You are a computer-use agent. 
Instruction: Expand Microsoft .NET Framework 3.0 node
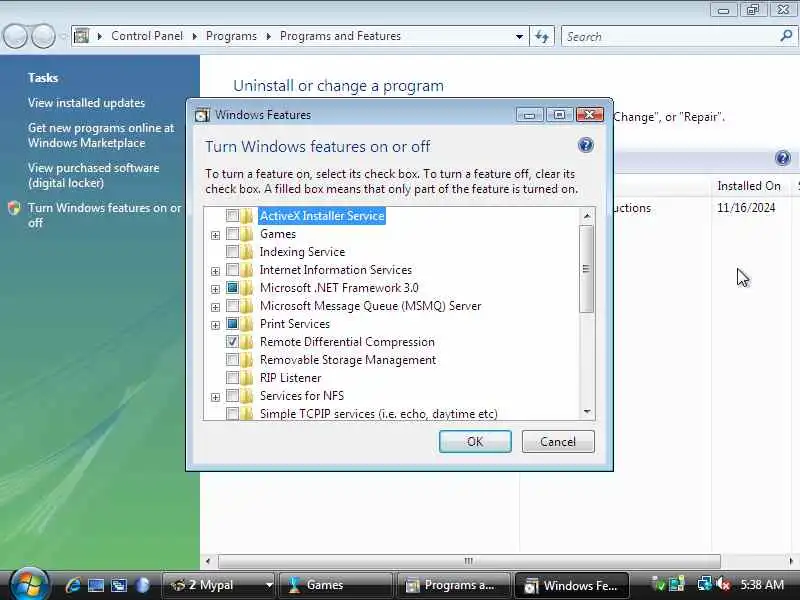215,289
